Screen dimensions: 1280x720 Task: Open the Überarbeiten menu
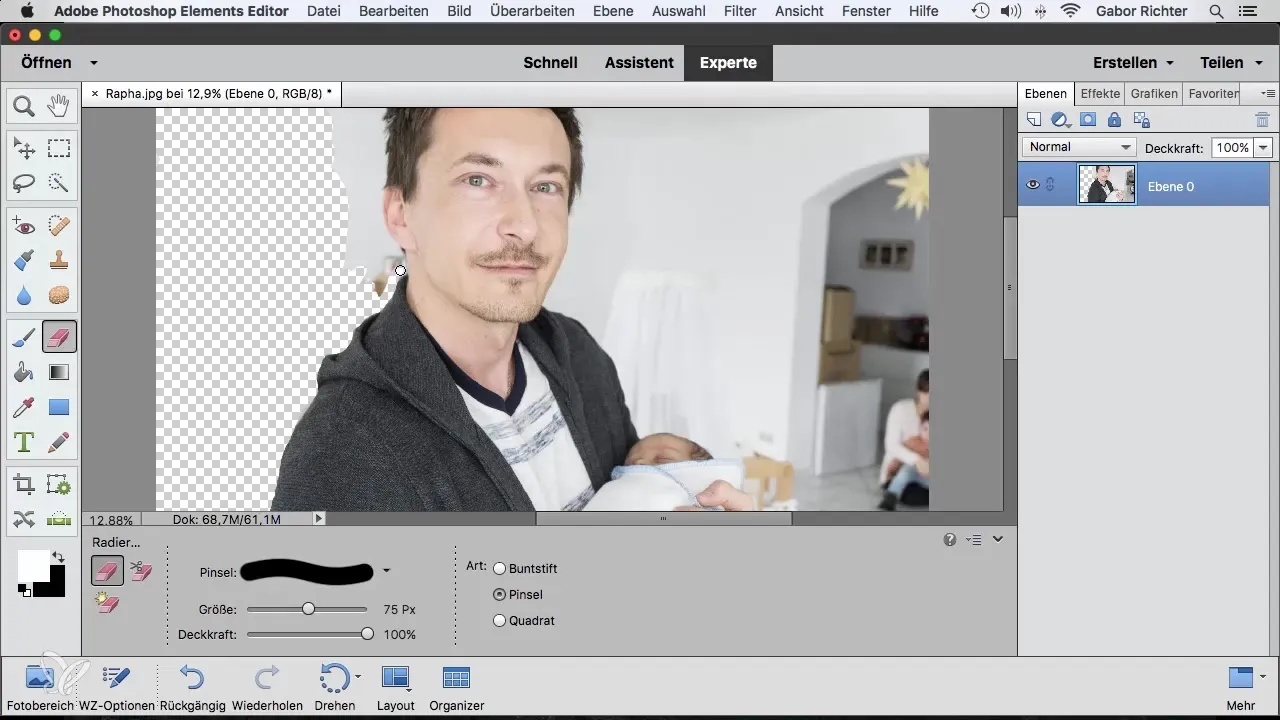tap(532, 11)
